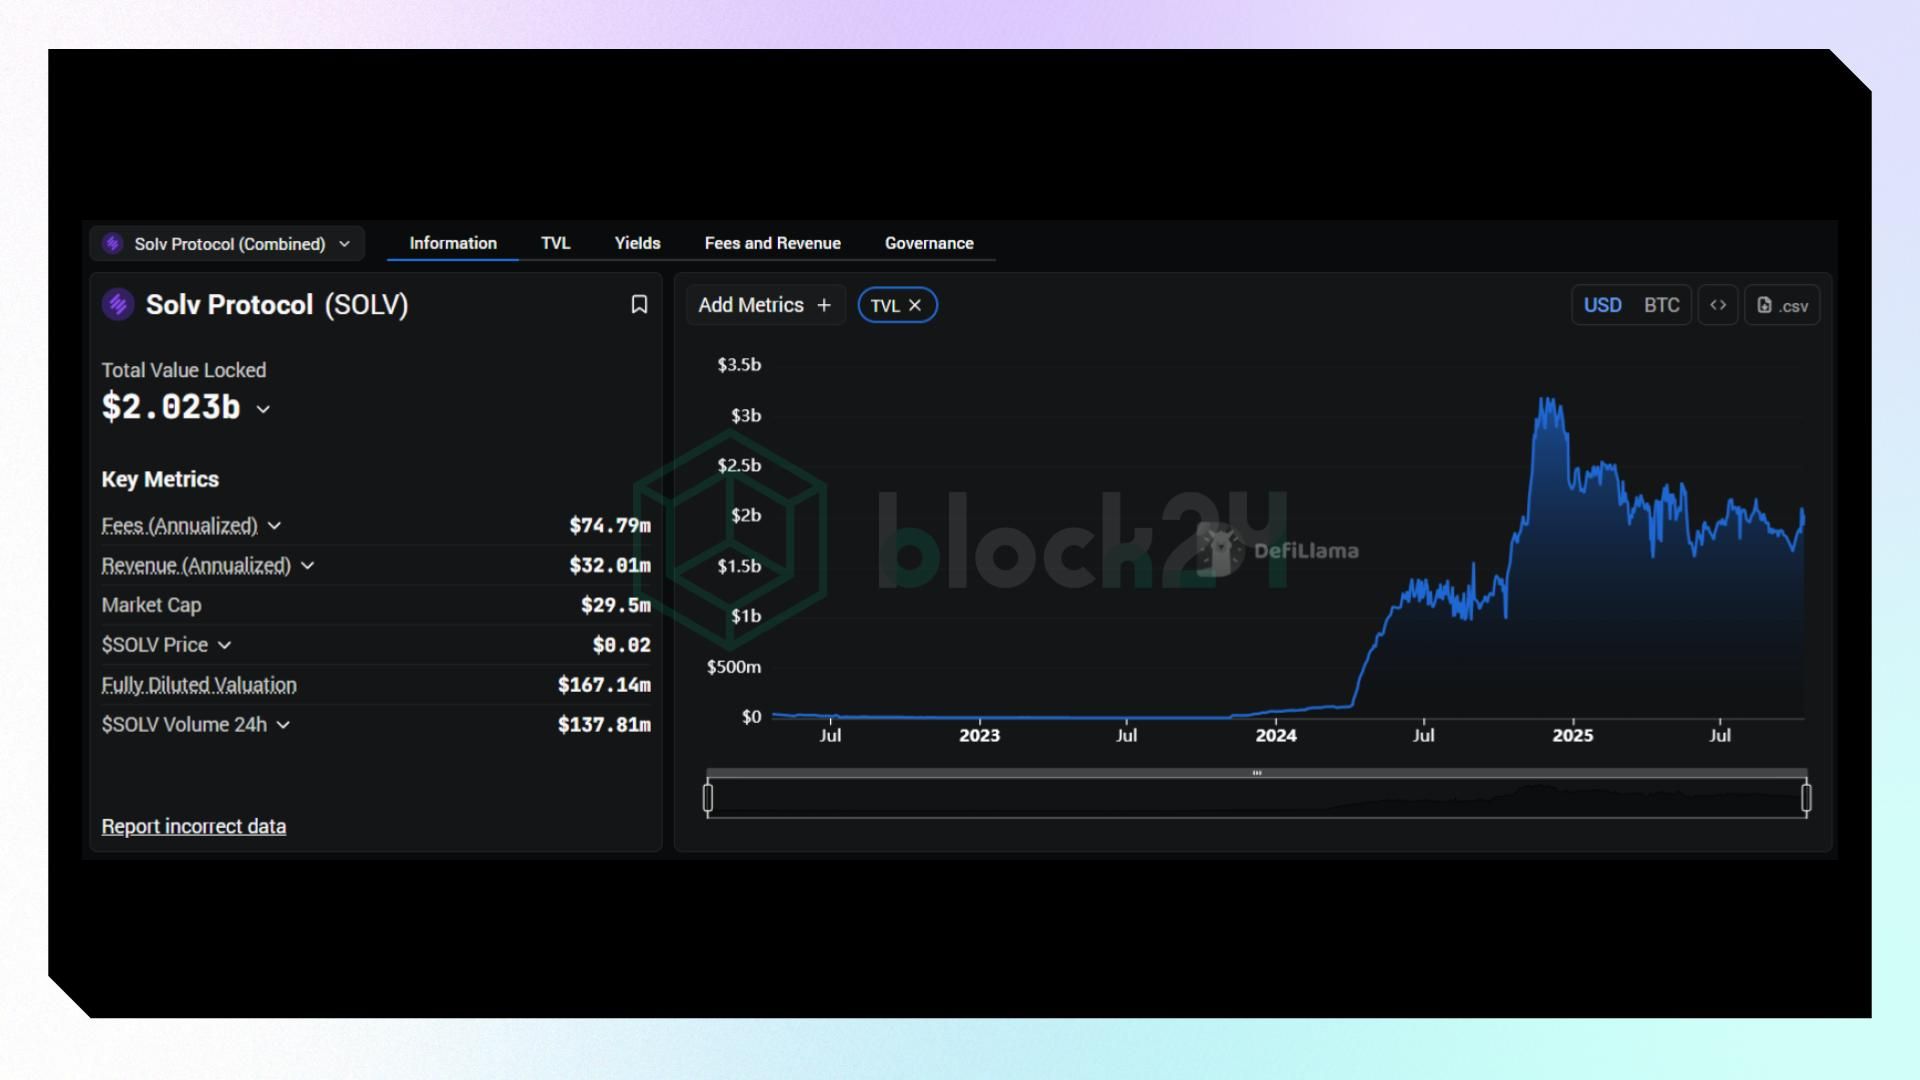Download chart data as .csv
1920x1080 pixels.
point(1782,305)
